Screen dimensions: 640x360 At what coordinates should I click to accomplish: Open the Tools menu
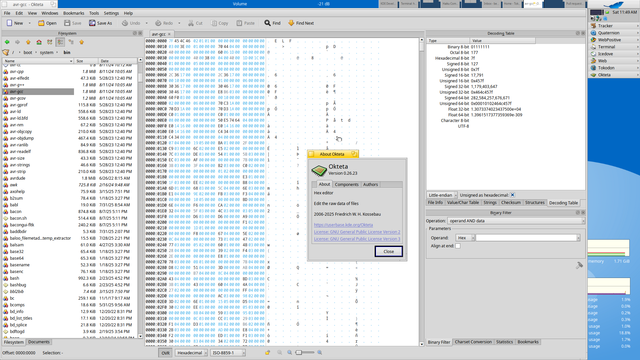tap(94, 13)
